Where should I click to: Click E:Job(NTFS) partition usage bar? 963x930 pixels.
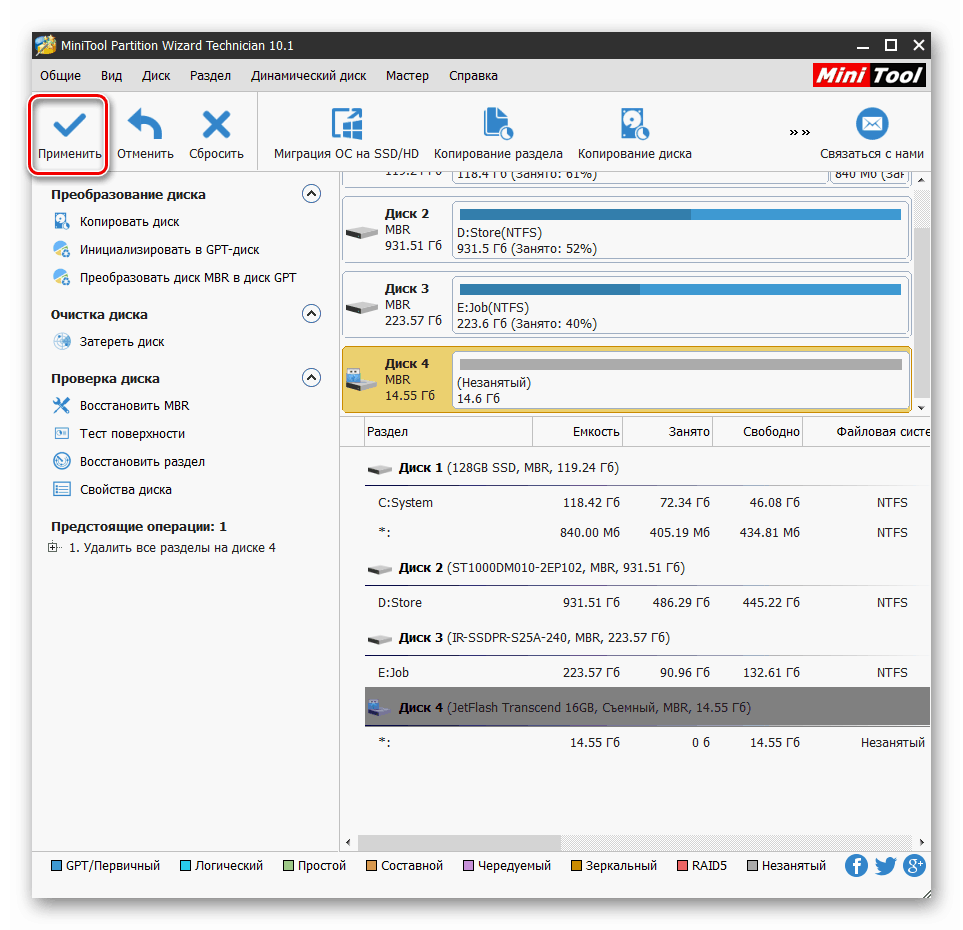pos(680,289)
